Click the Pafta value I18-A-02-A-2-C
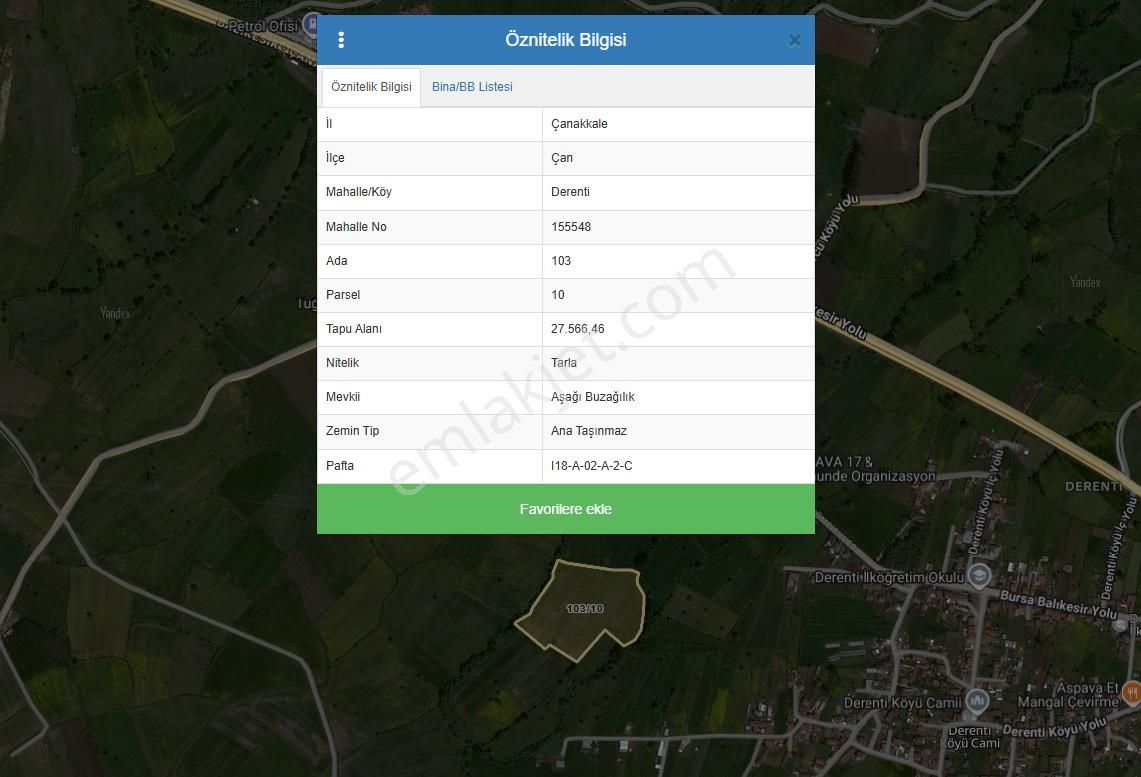 [591, 466]
